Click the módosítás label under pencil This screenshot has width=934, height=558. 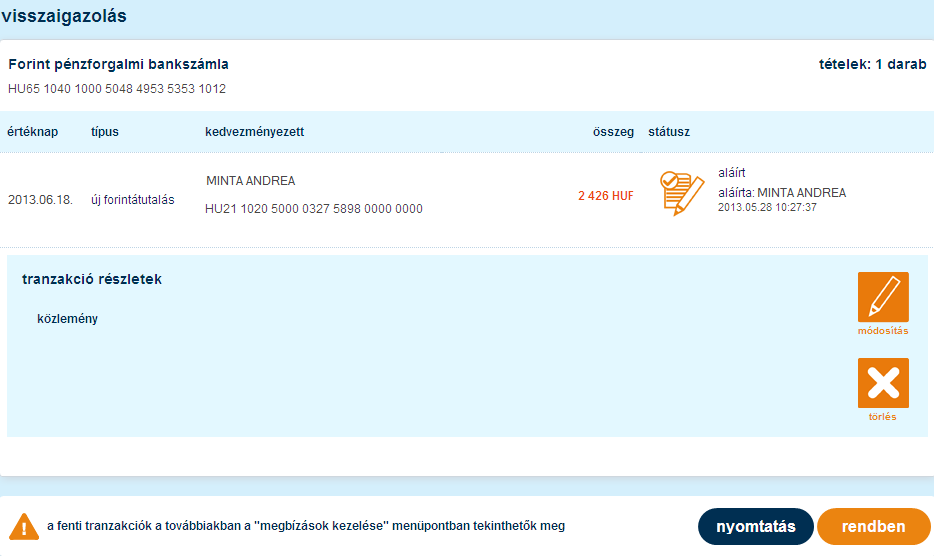(x=883, y=331)
